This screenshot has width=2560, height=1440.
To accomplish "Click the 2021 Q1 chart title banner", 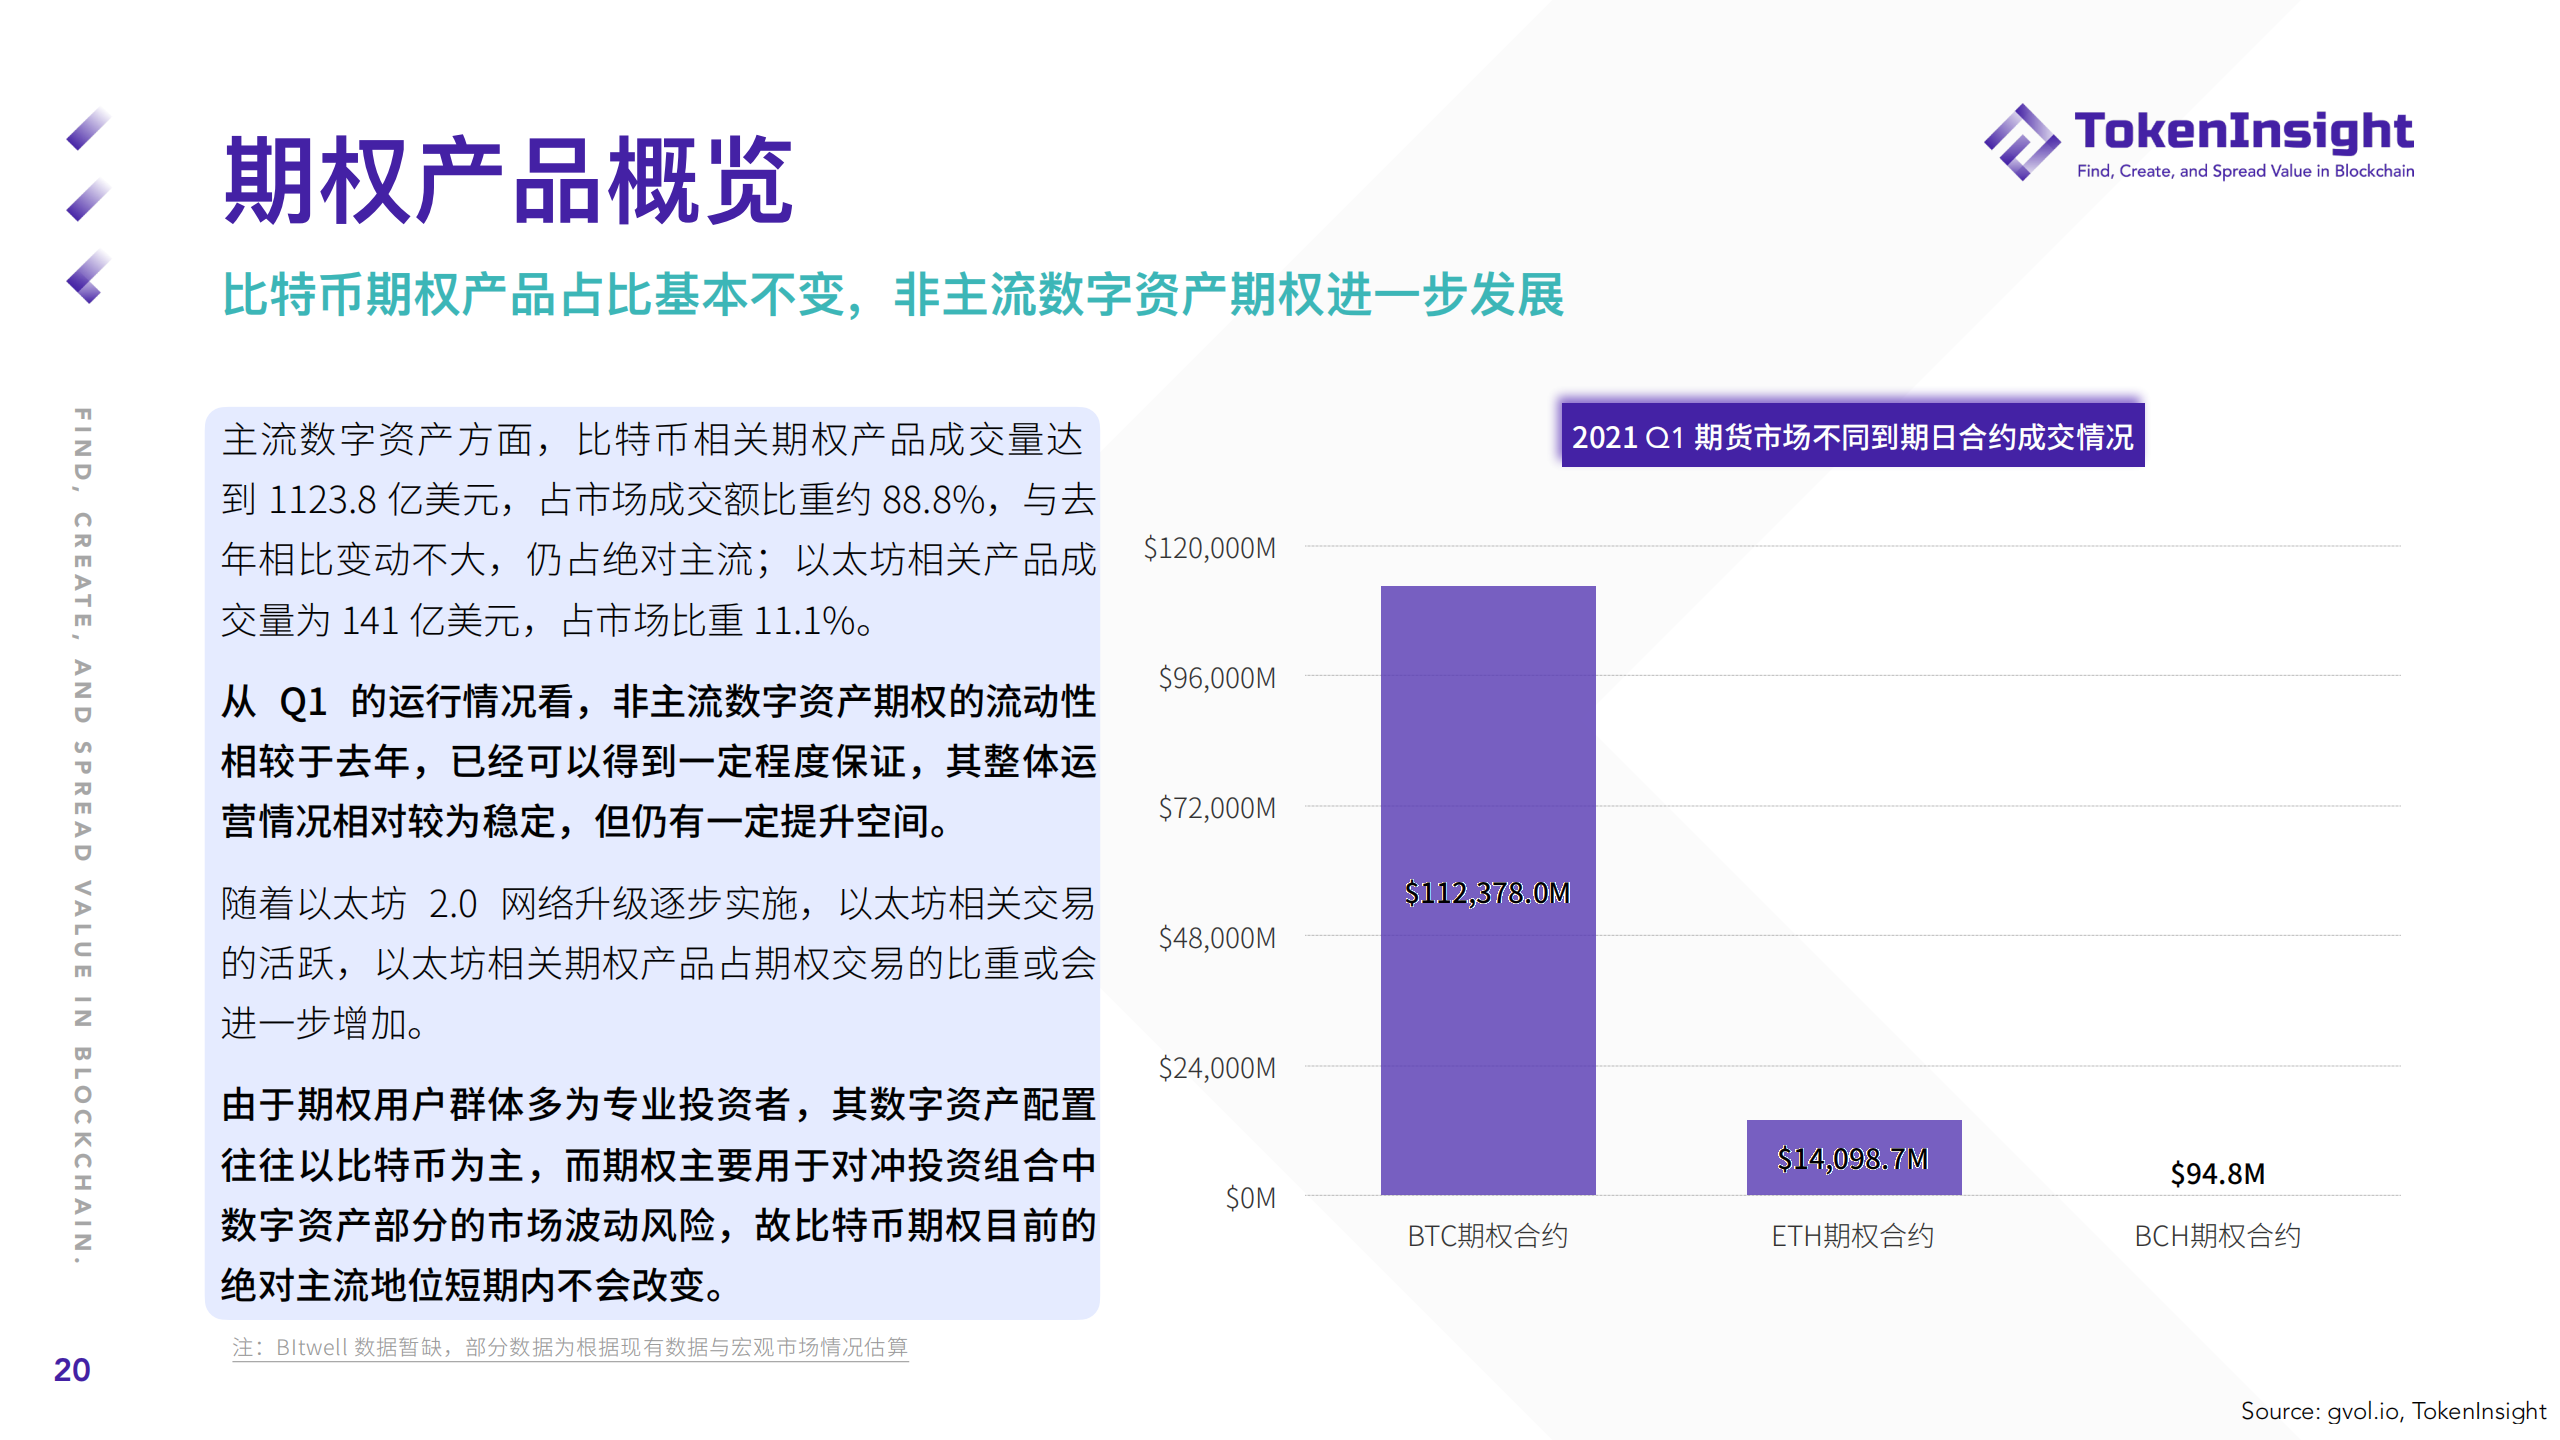I will tap(1852, 436).
